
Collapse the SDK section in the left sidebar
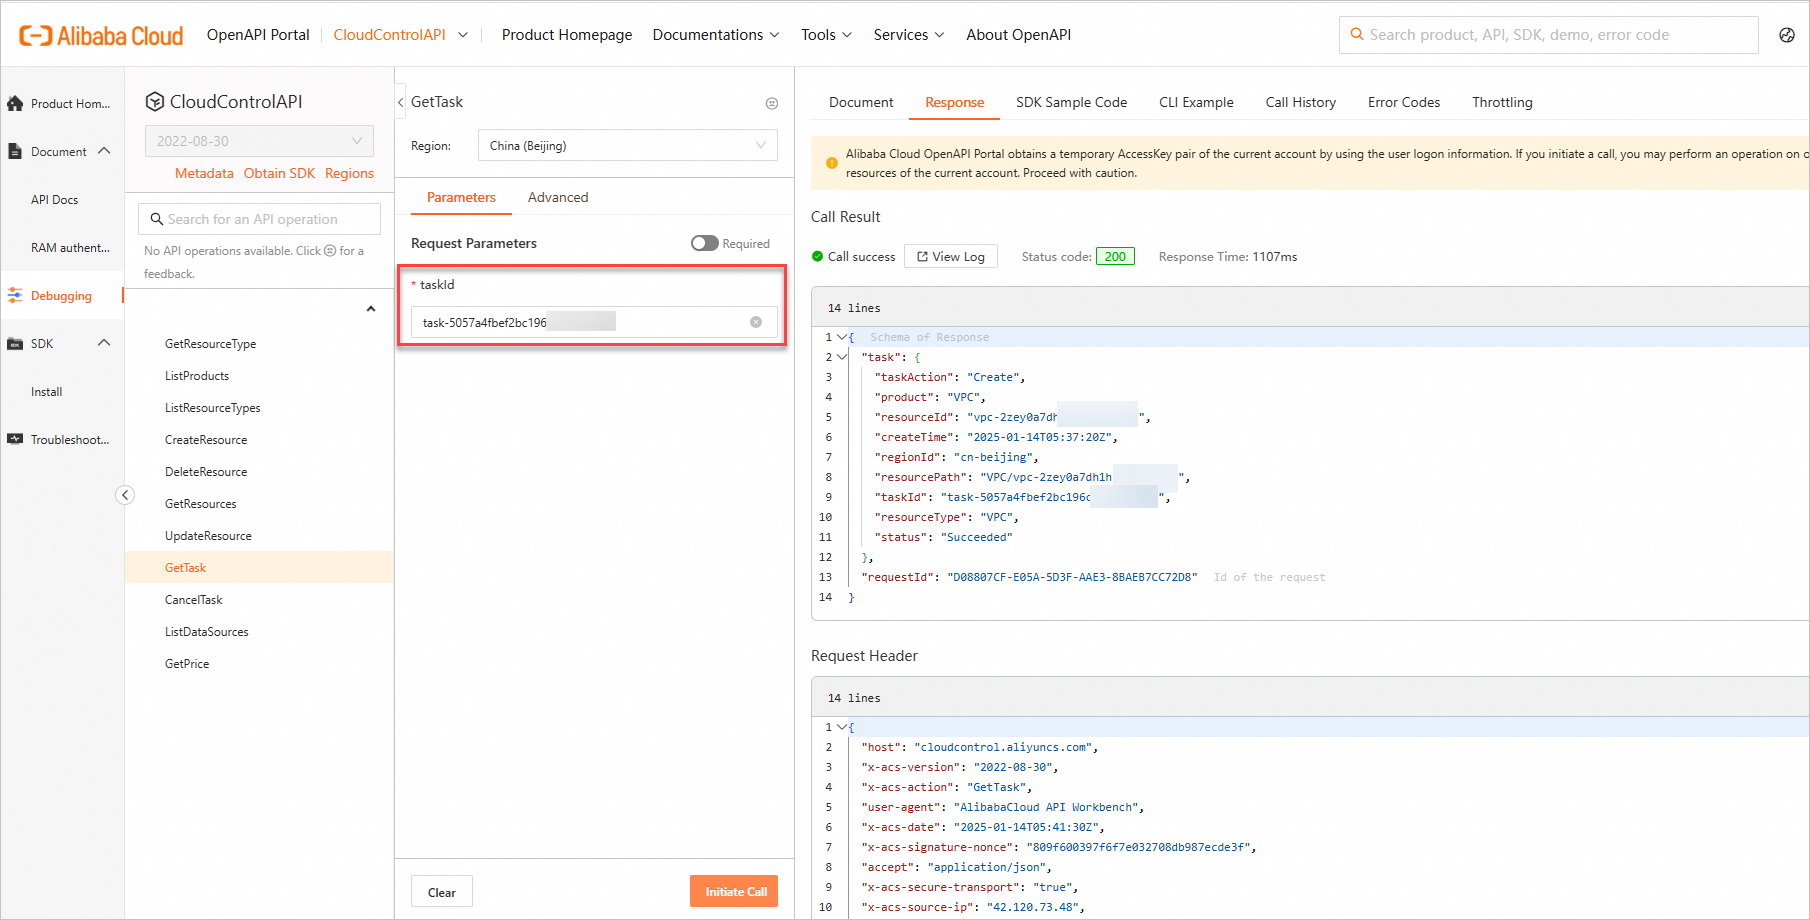click(104, 344)
